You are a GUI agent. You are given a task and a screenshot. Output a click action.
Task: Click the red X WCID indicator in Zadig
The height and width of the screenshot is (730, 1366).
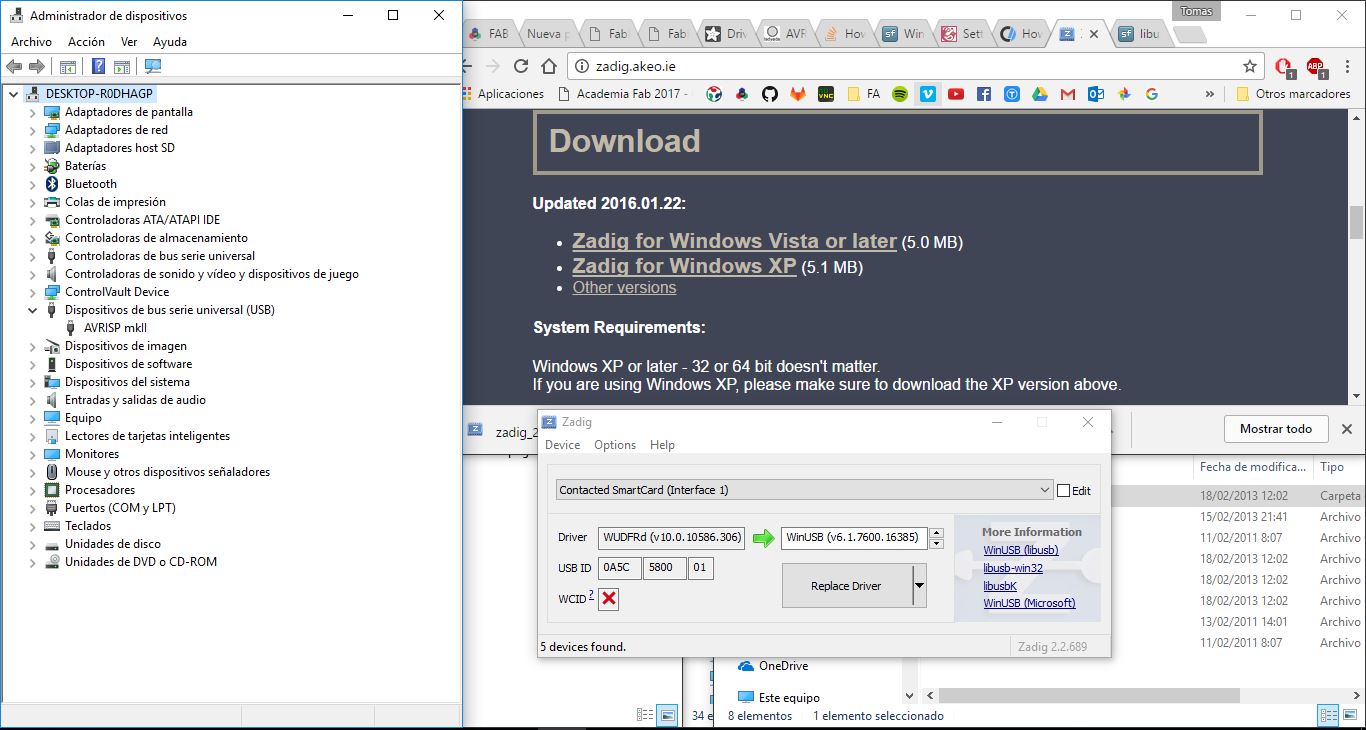(x=609, y=599)
